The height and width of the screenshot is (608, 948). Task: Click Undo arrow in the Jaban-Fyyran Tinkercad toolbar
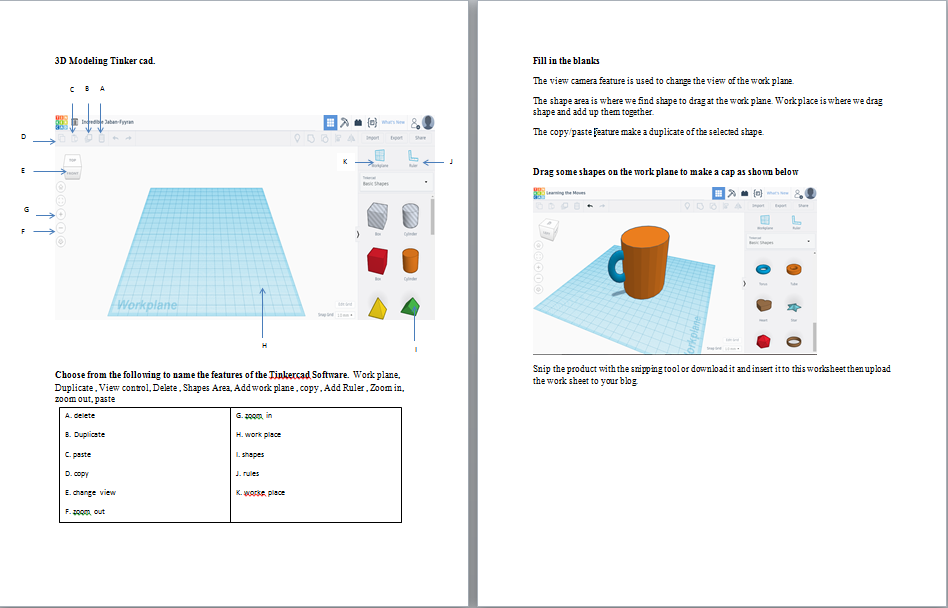coord(115,138)
